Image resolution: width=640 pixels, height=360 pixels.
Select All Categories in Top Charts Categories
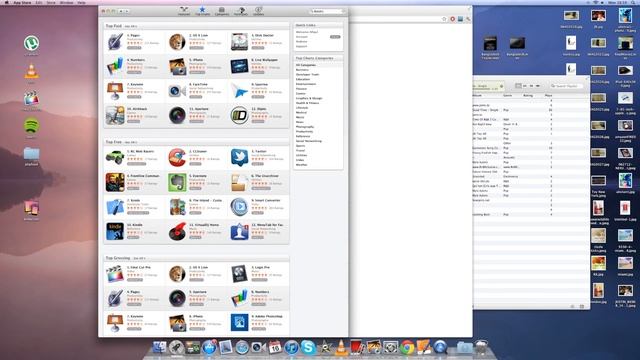[306, 65]
